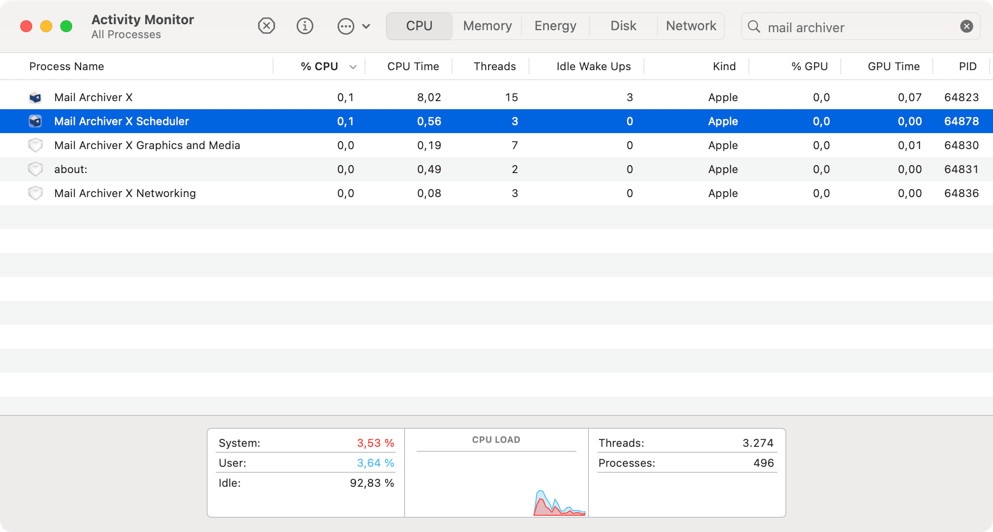Select the Mail Archiver X process row
The height and width of the screenshot is (532, 993).
coord(496,97)
